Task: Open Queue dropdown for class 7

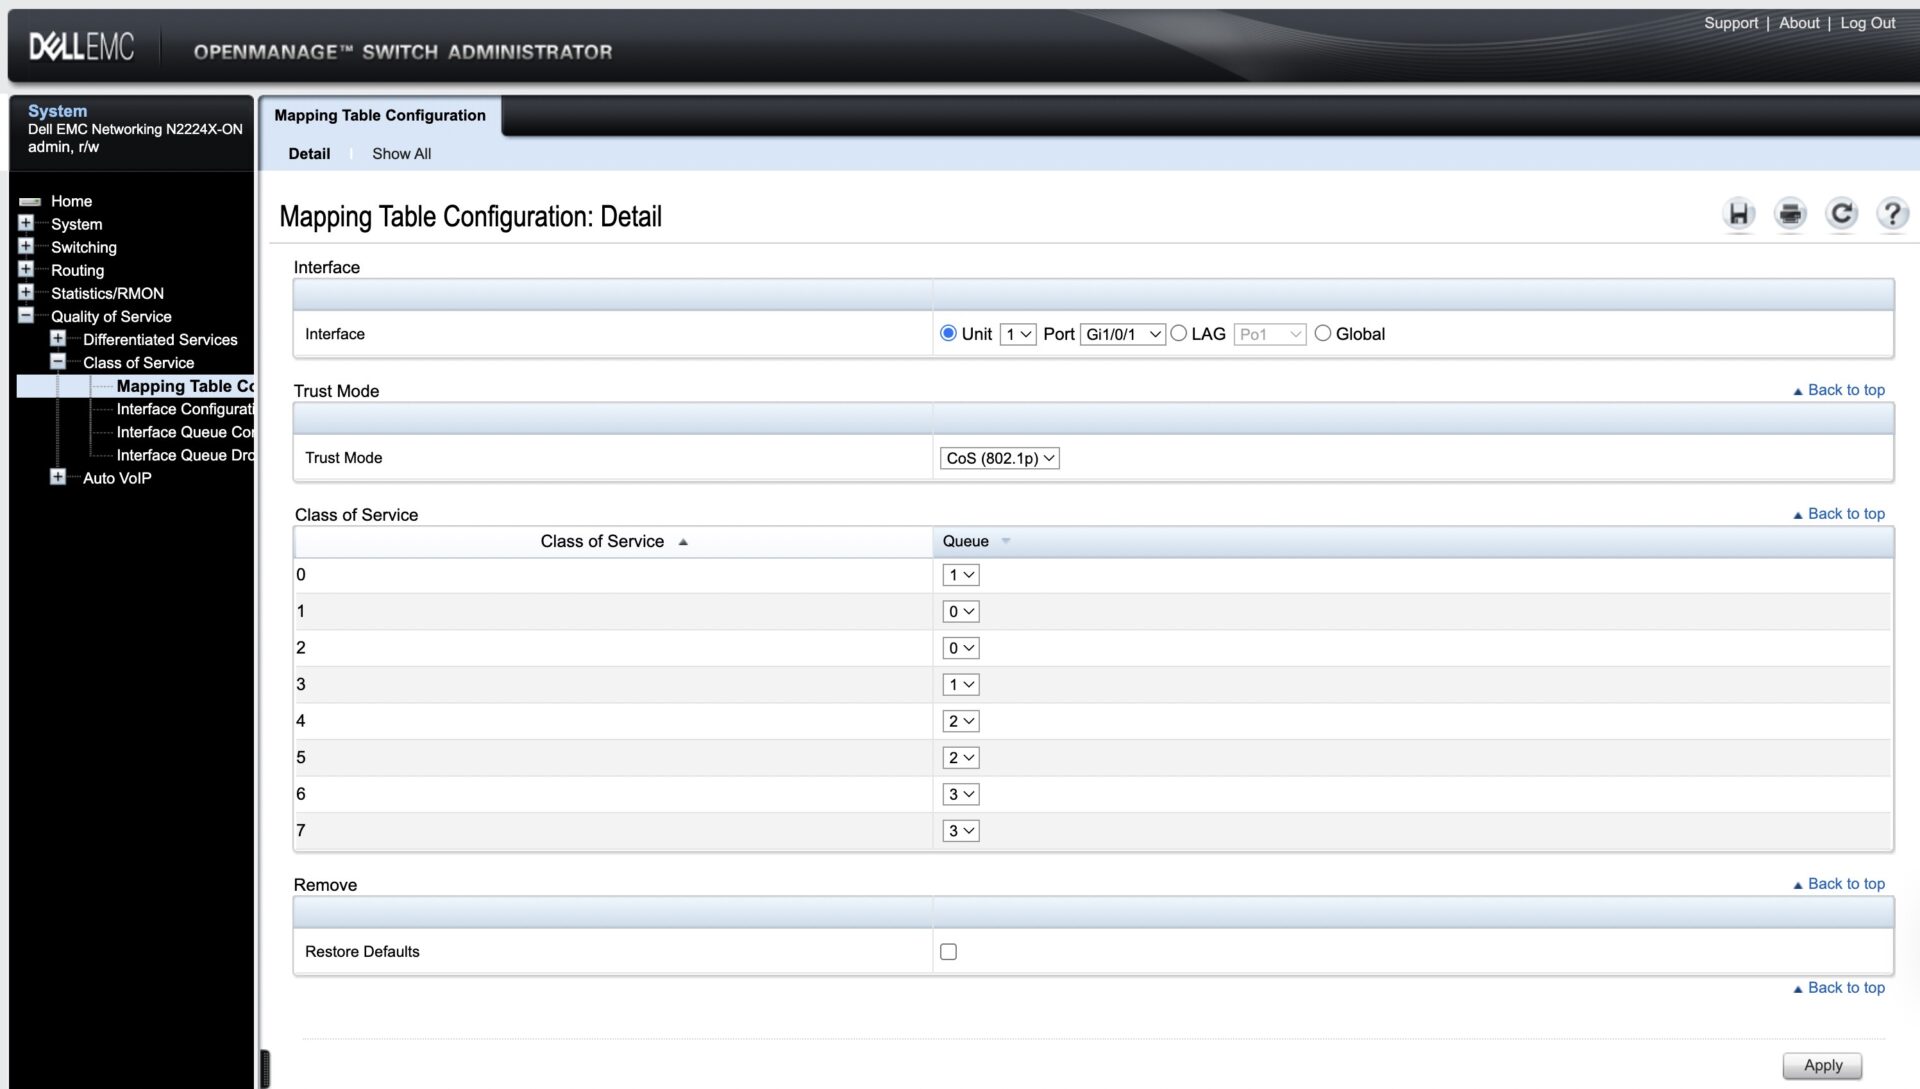Action: [960, 831]
